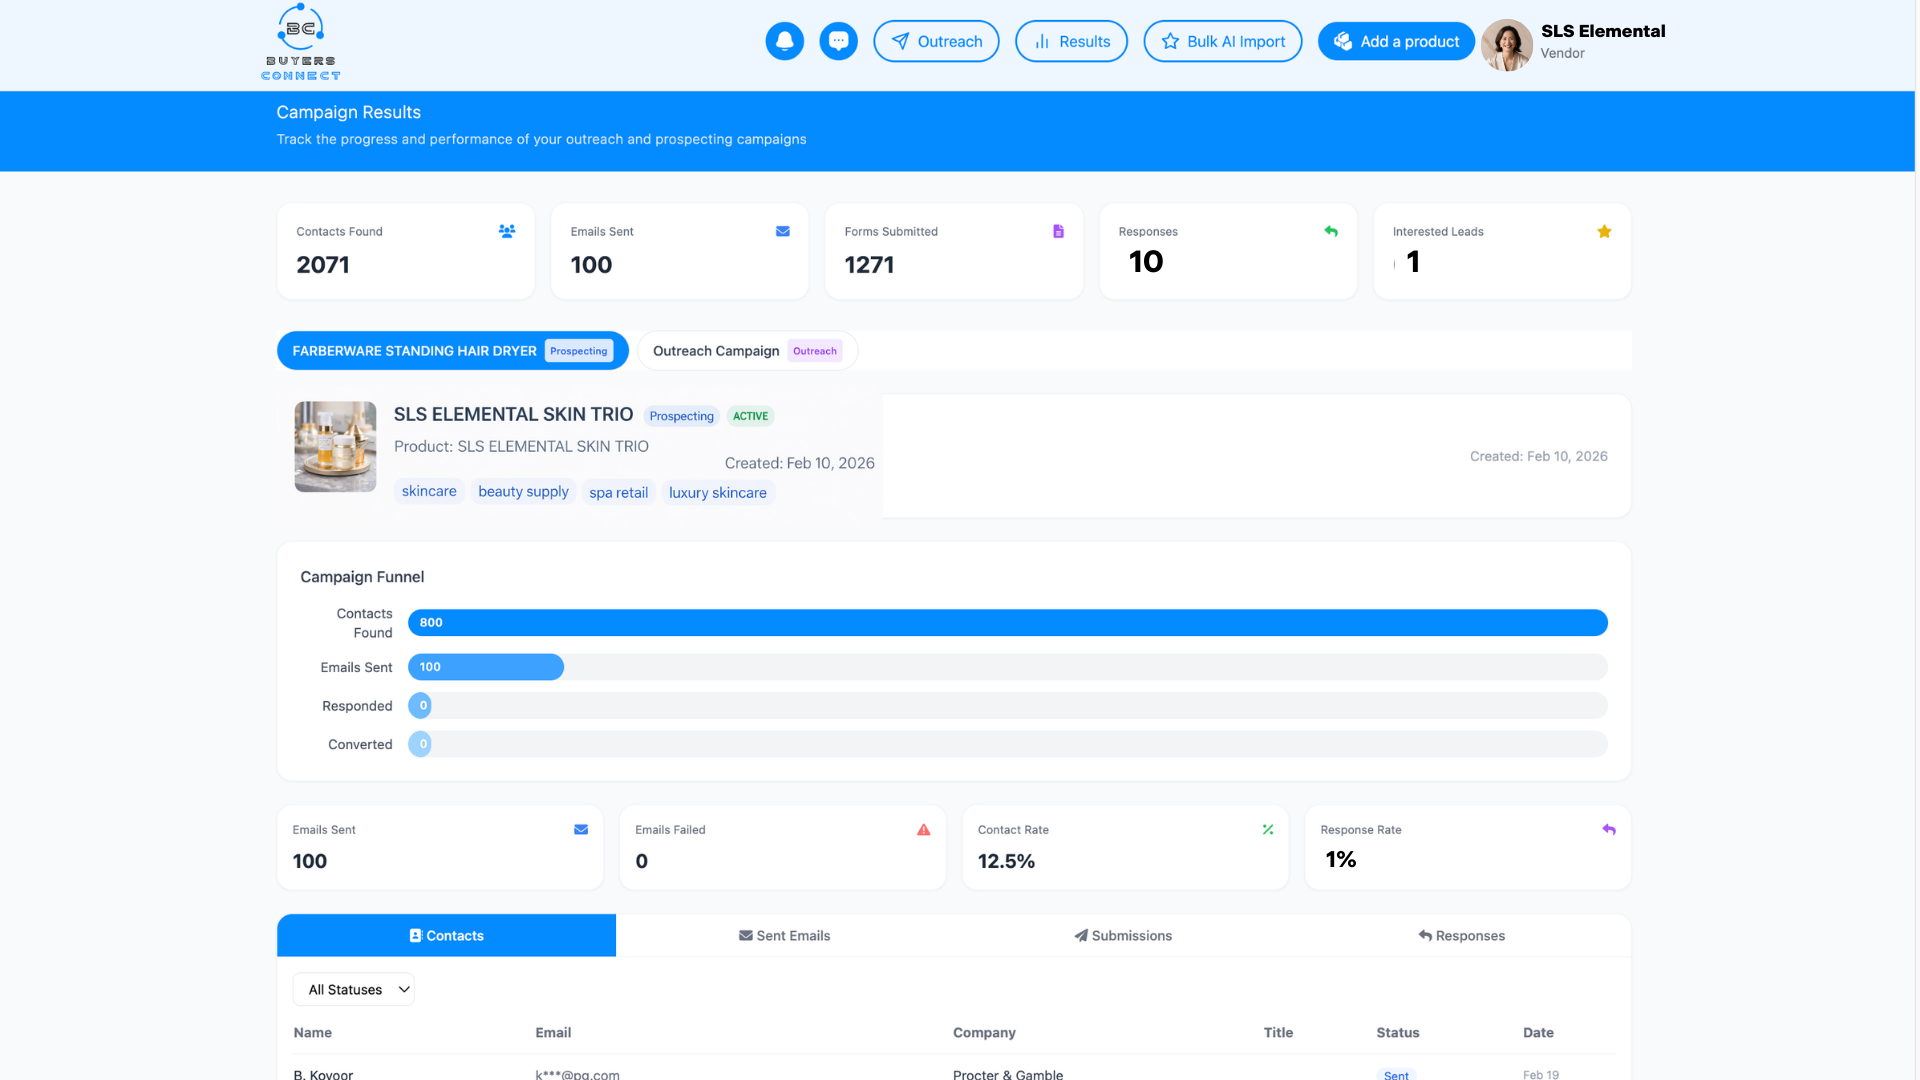This screenshot has width=1920, height=1080.
Task: Click the Bulk AI Import button
Action: tap(1222, 41)
